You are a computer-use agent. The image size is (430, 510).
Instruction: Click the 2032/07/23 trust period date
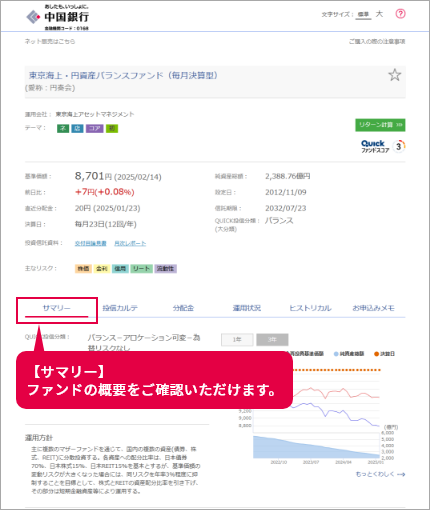(x=286, y=208)
